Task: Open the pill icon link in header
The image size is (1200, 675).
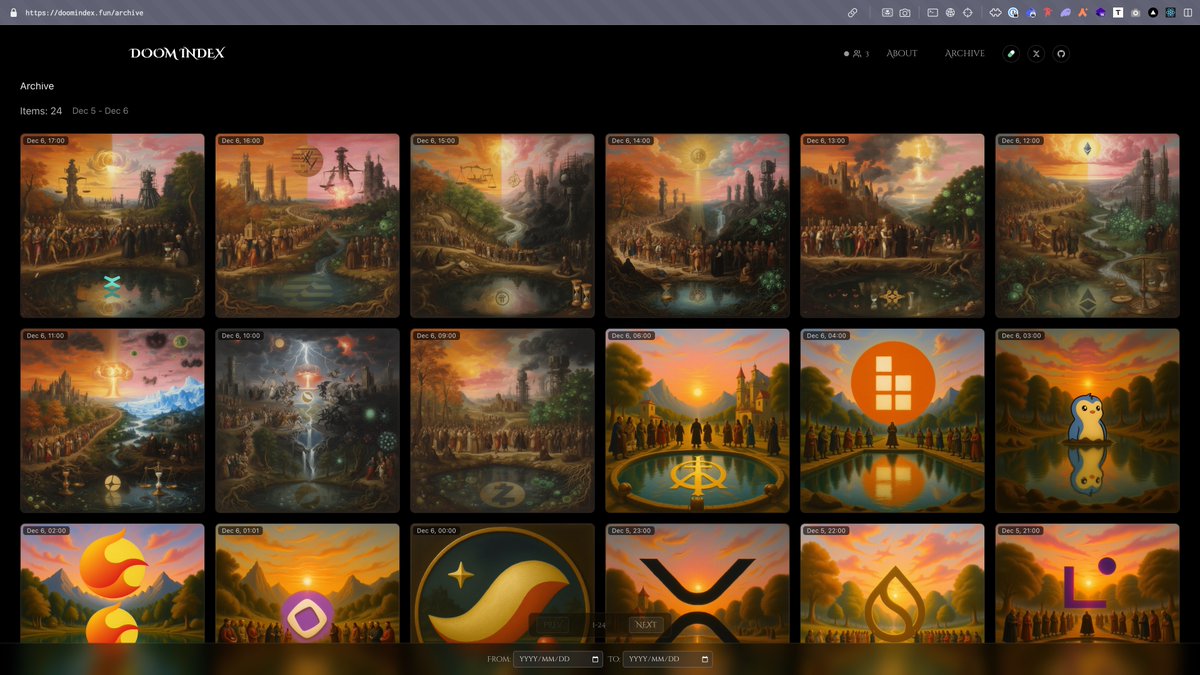Action: click(1011, 54)
